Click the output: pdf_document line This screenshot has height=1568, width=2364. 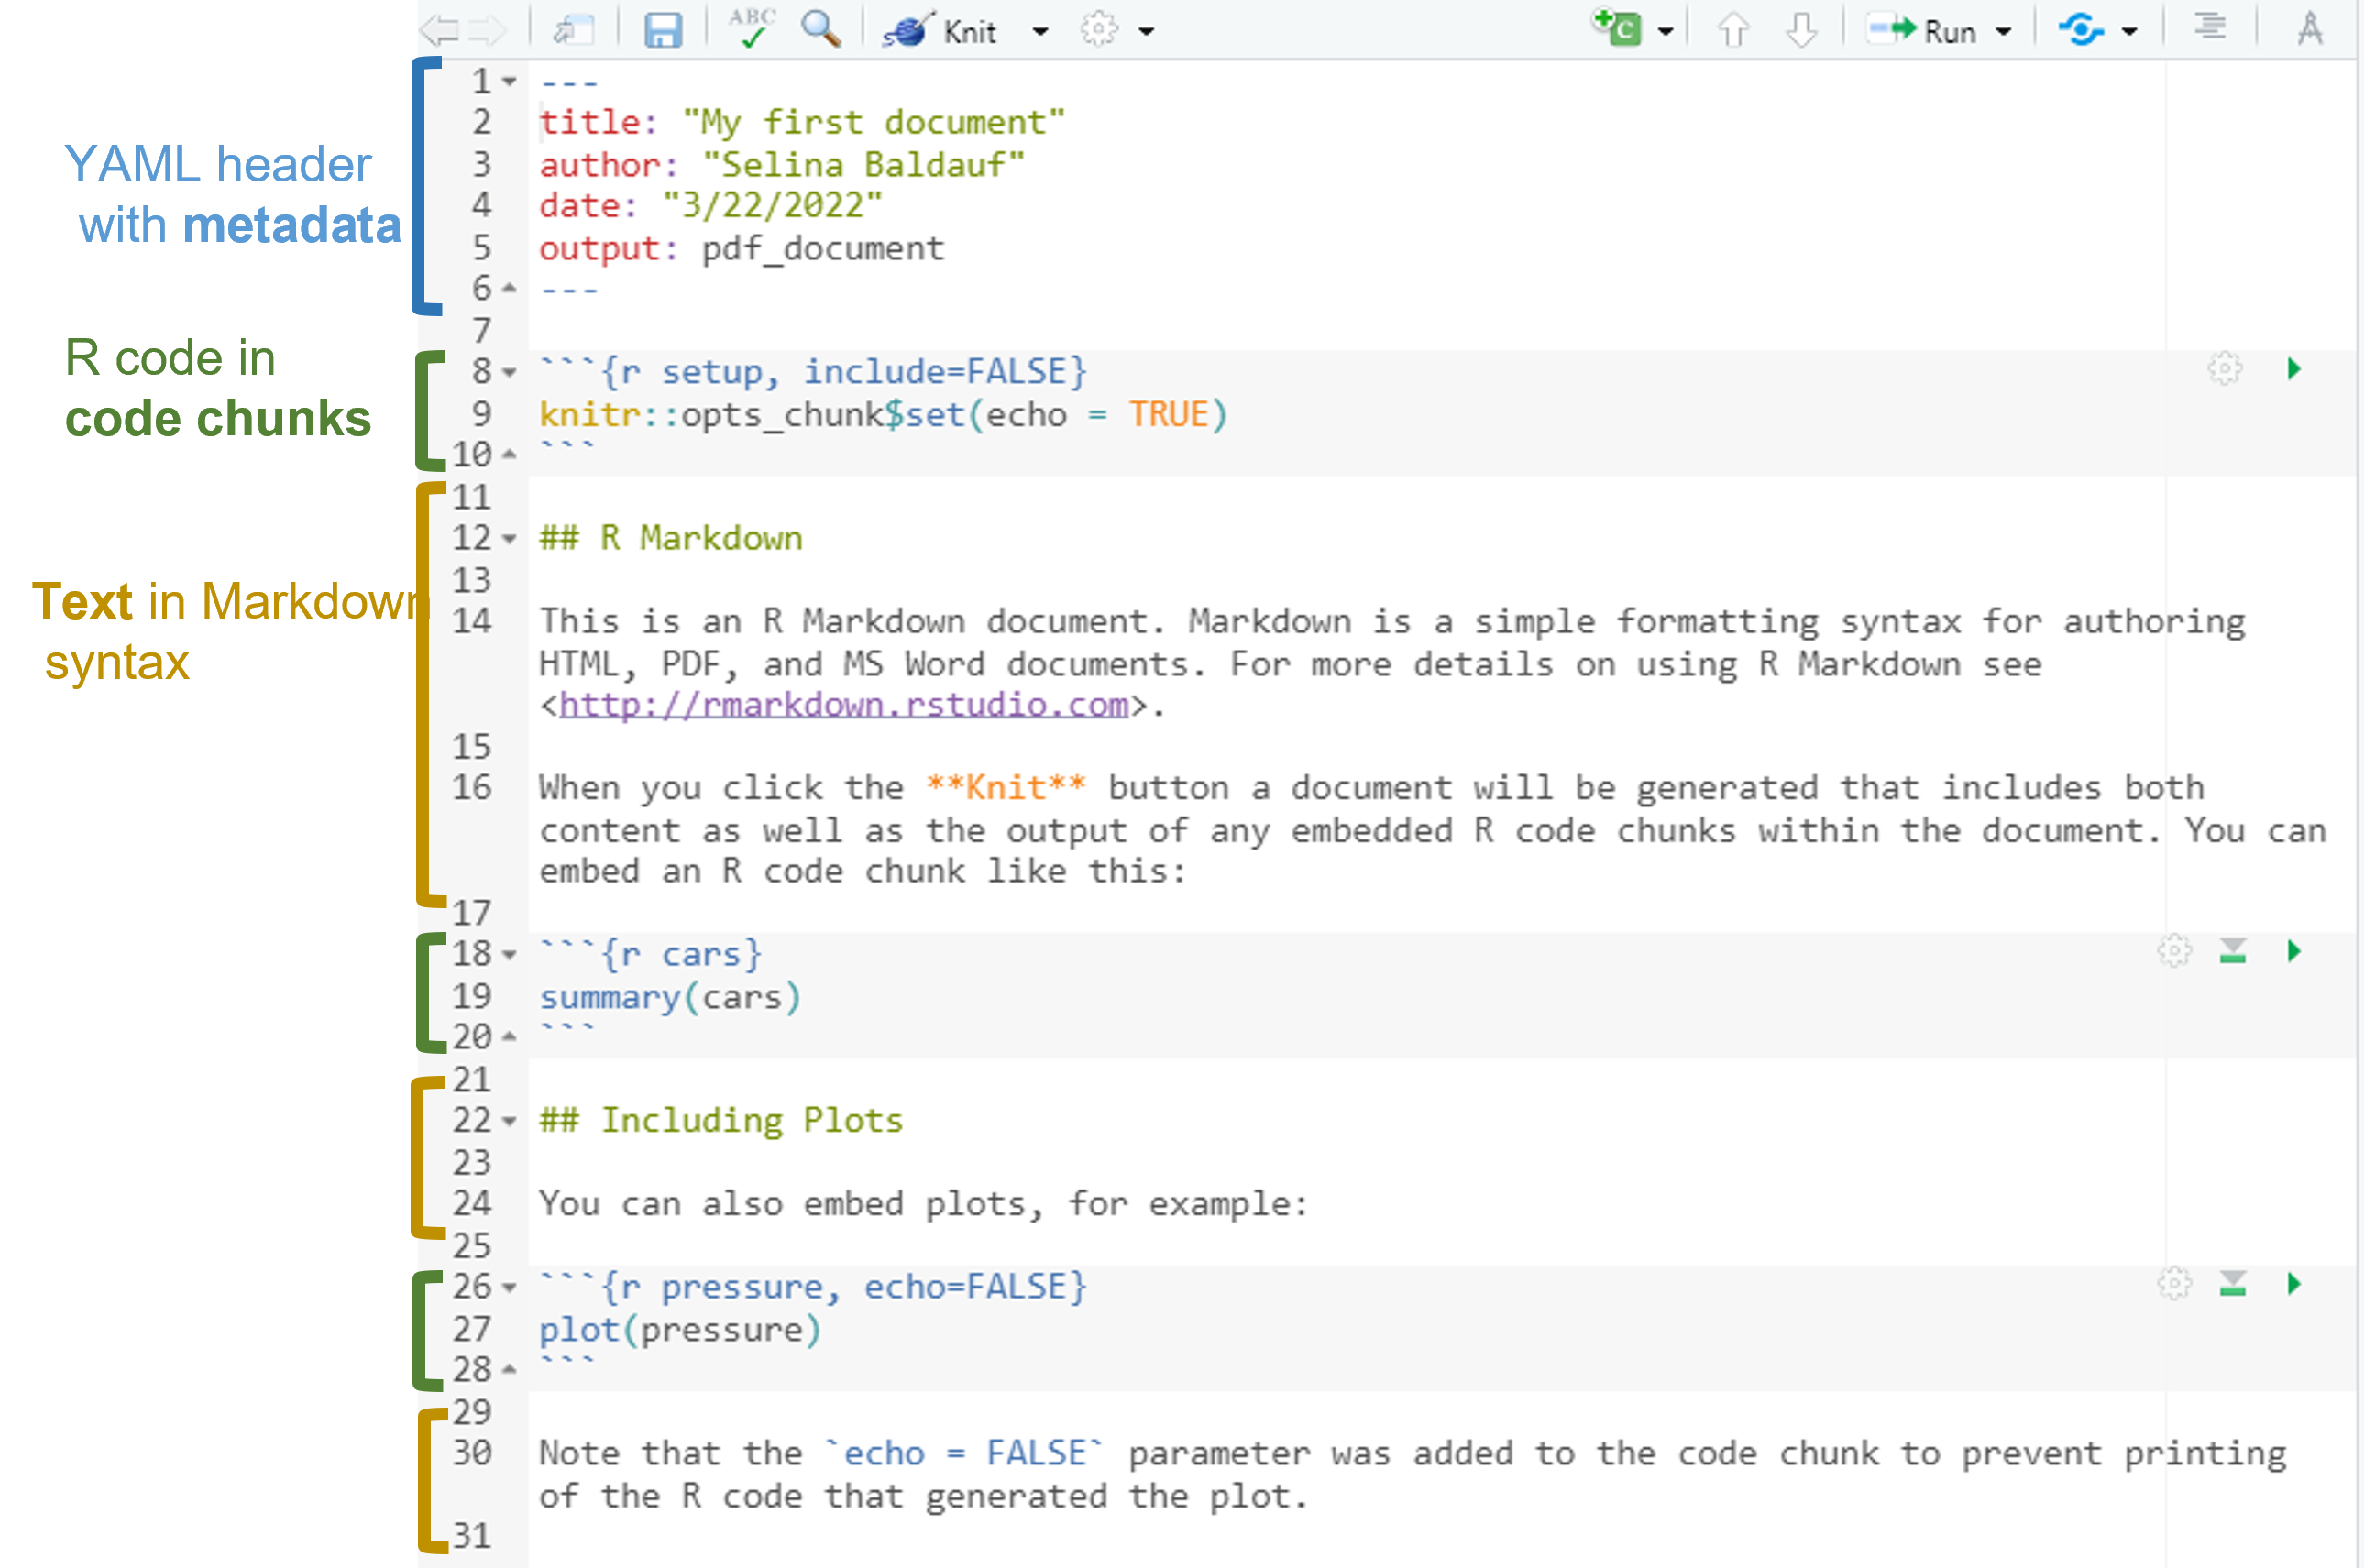pos(741,249)
